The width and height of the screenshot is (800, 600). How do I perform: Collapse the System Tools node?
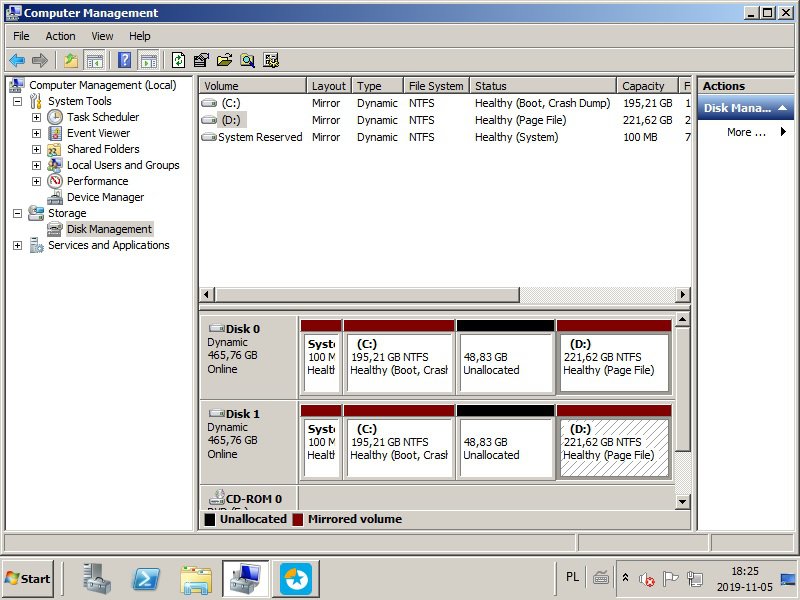pos(17,101)
